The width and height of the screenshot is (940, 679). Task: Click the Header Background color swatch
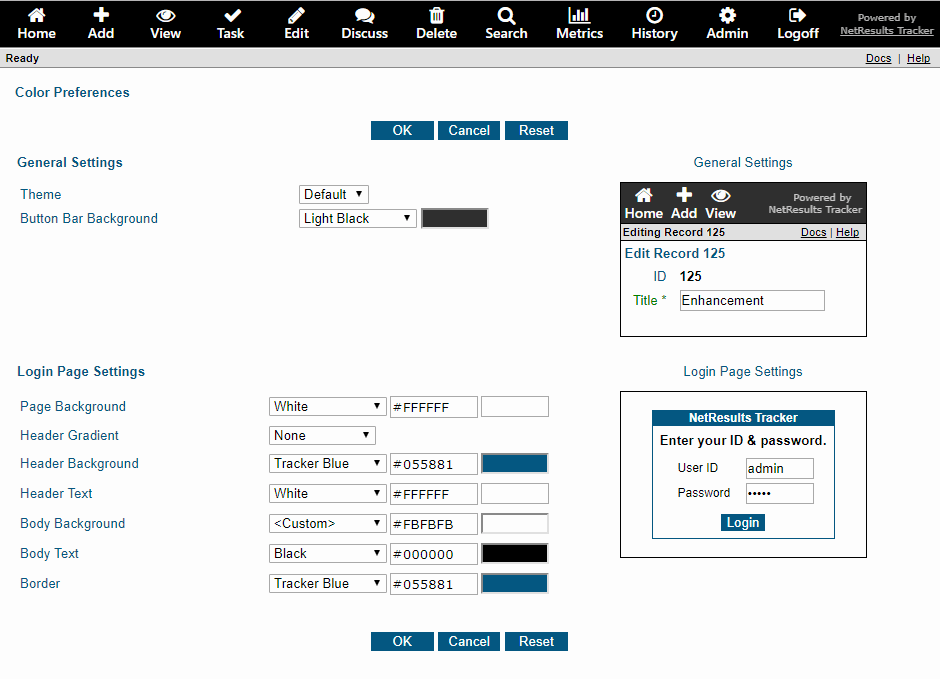(x=515, y=463)
